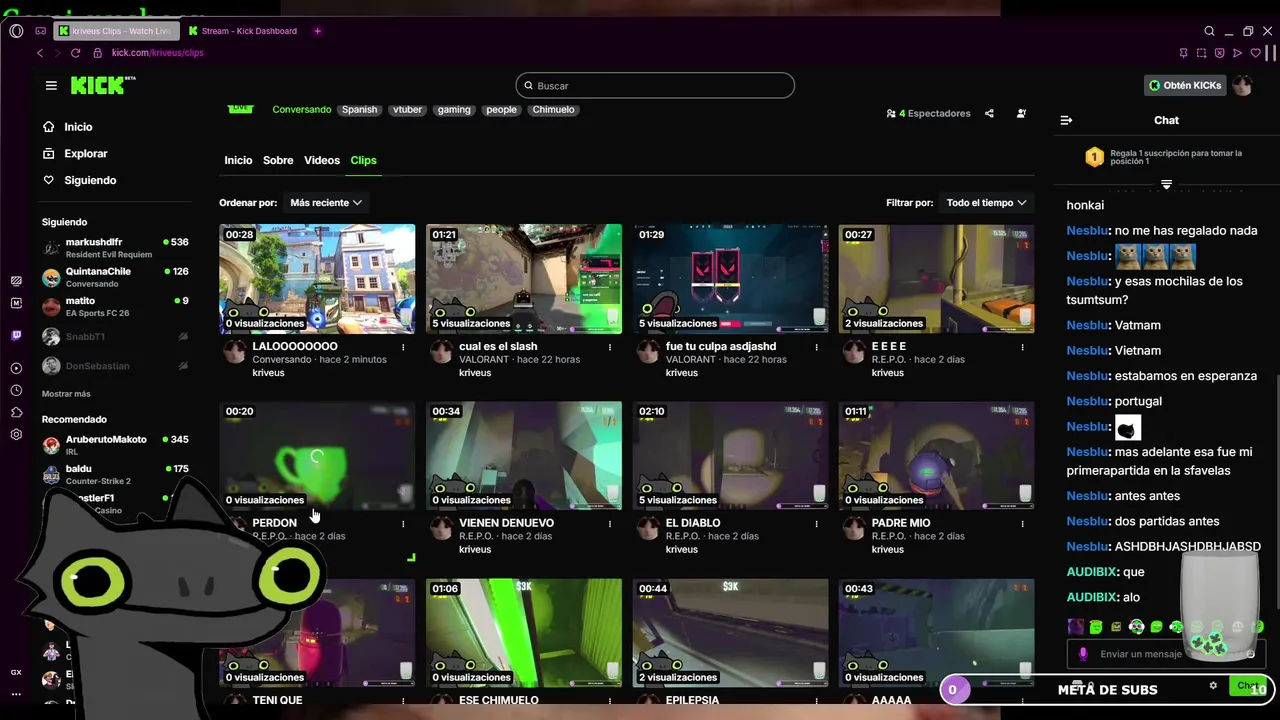The height and width of the screenshot is (720, 1280).
Task: Click in the Buscar search field
Action: (x=655, y=86)
